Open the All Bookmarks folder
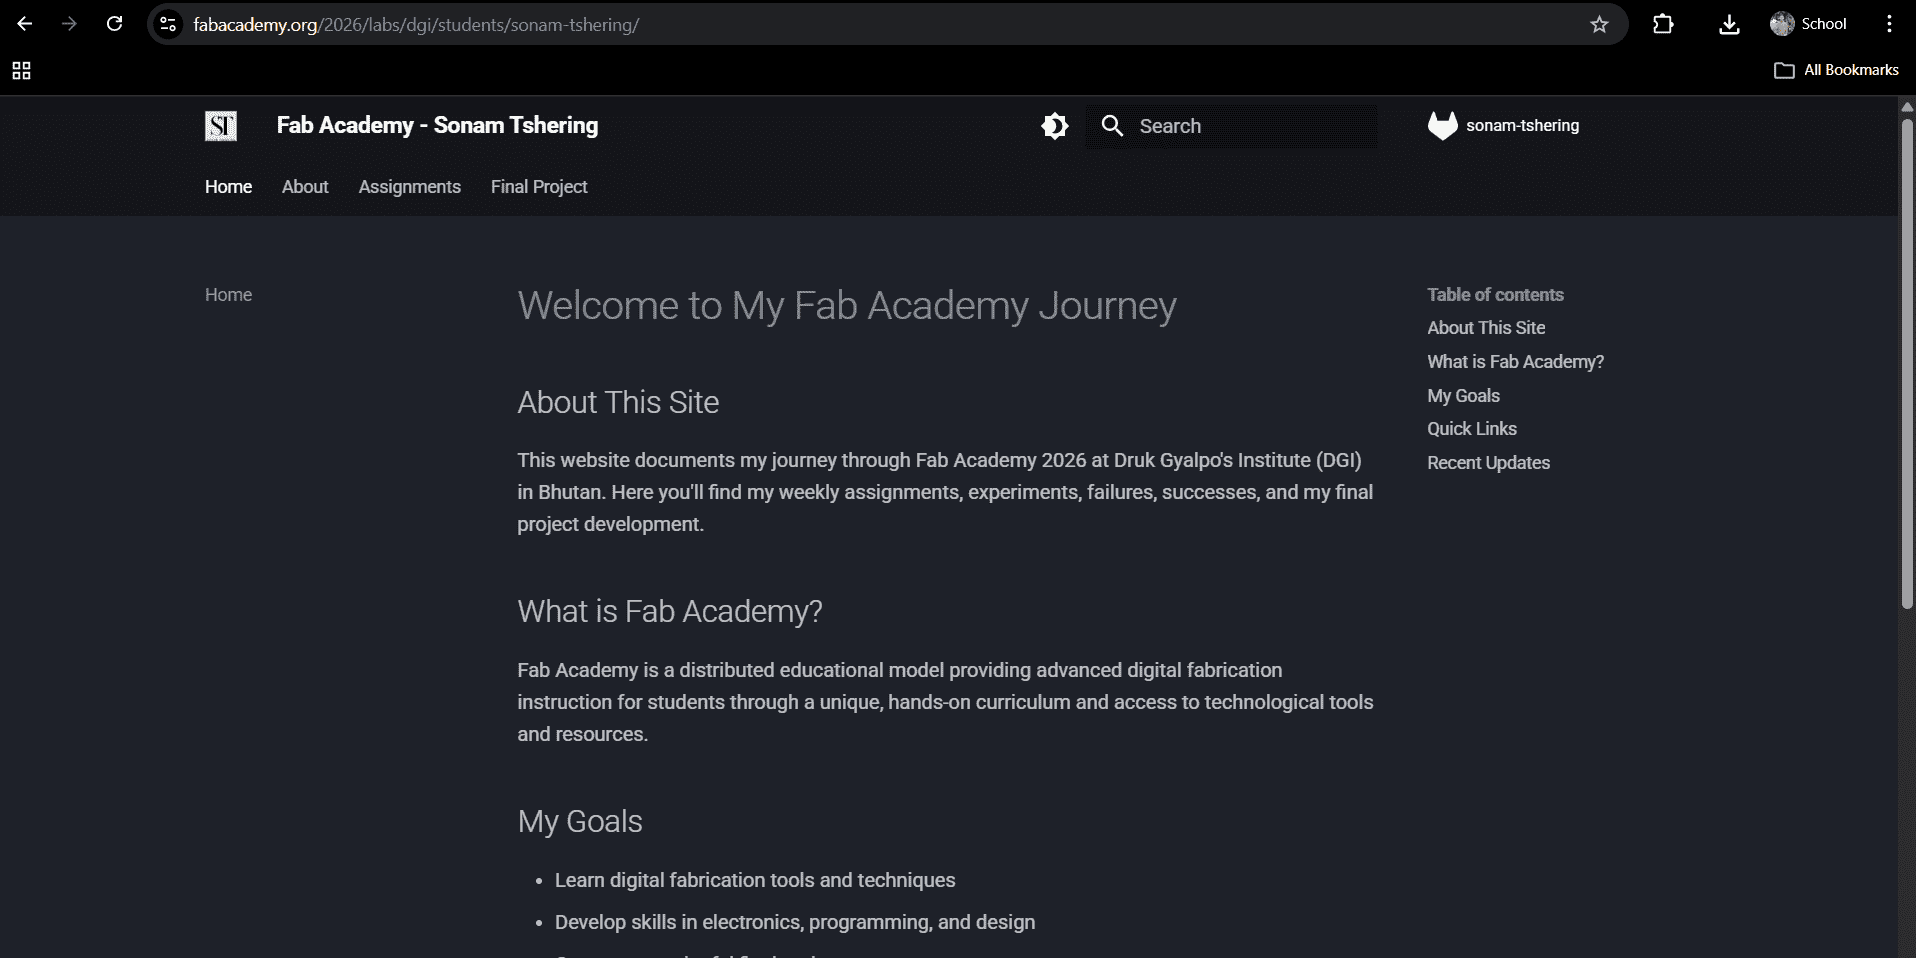Image resolution: width=1916 pixels, height=958 pixels. point(1836,70)
